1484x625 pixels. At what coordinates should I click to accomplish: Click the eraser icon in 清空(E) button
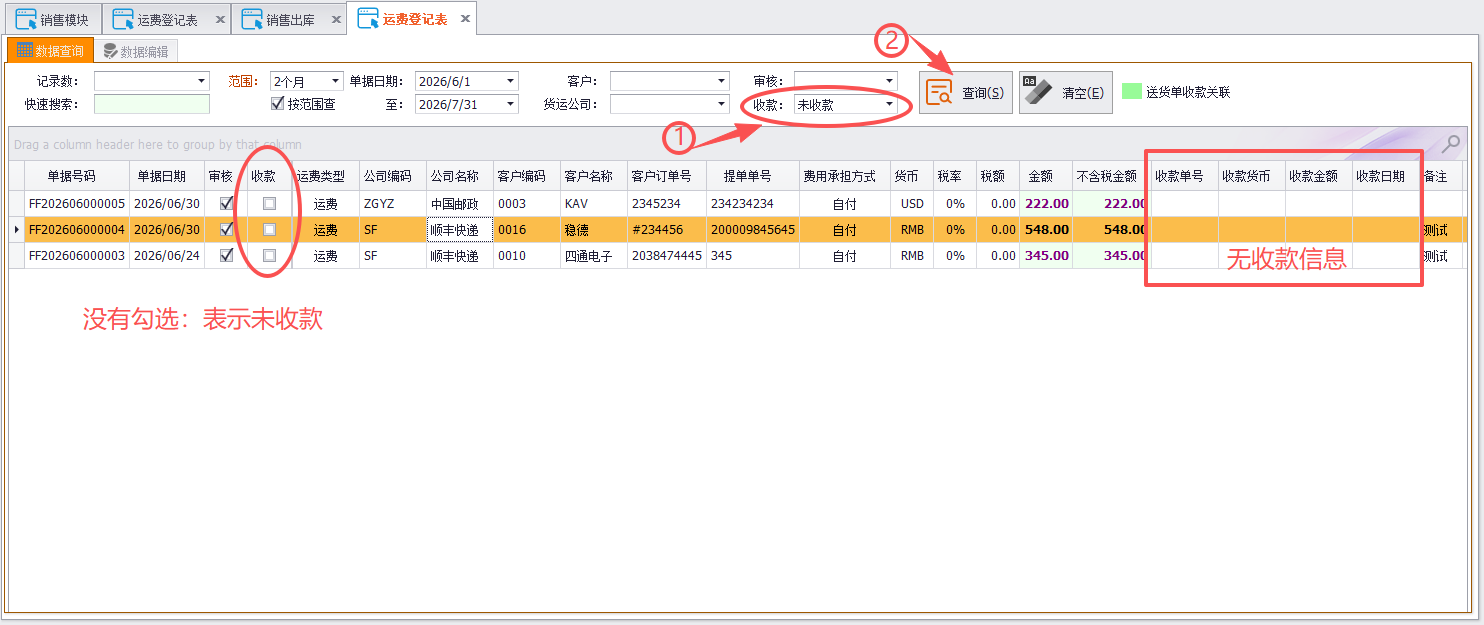click(x=1039, y=93)
